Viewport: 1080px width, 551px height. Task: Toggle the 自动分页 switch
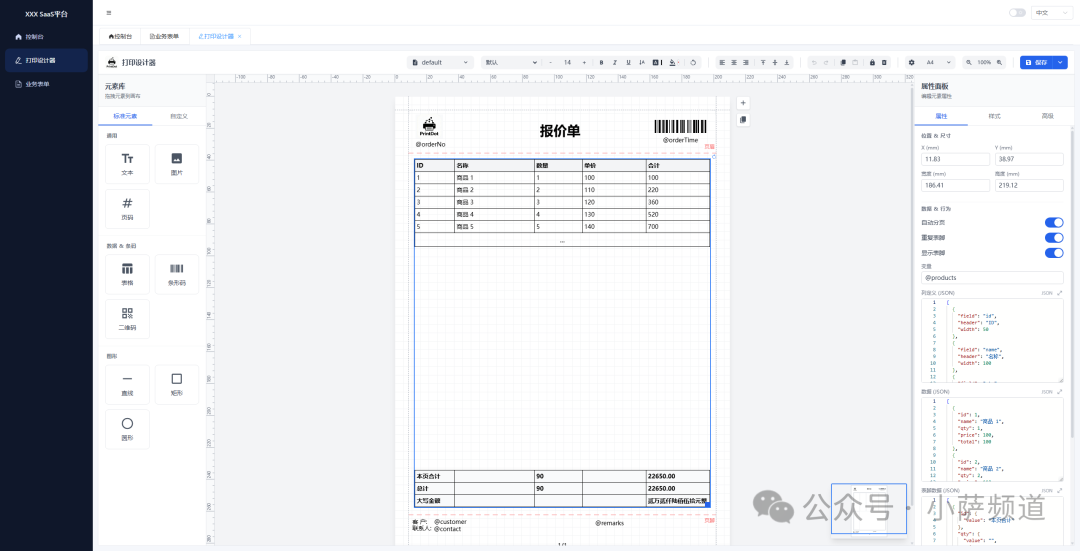(1054, 222)
